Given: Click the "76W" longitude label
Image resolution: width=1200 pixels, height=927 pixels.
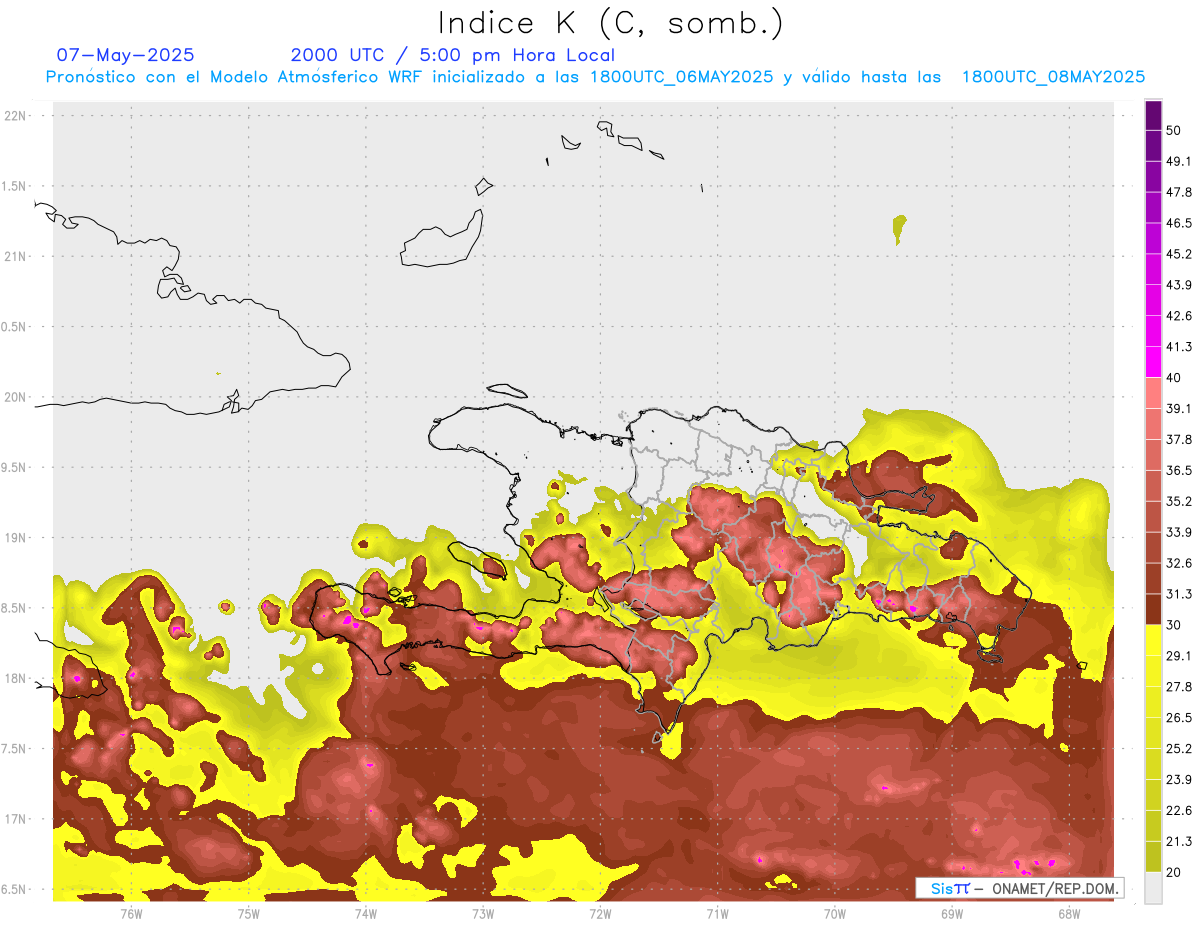Looking at the screenshot, I should (131, 913).
